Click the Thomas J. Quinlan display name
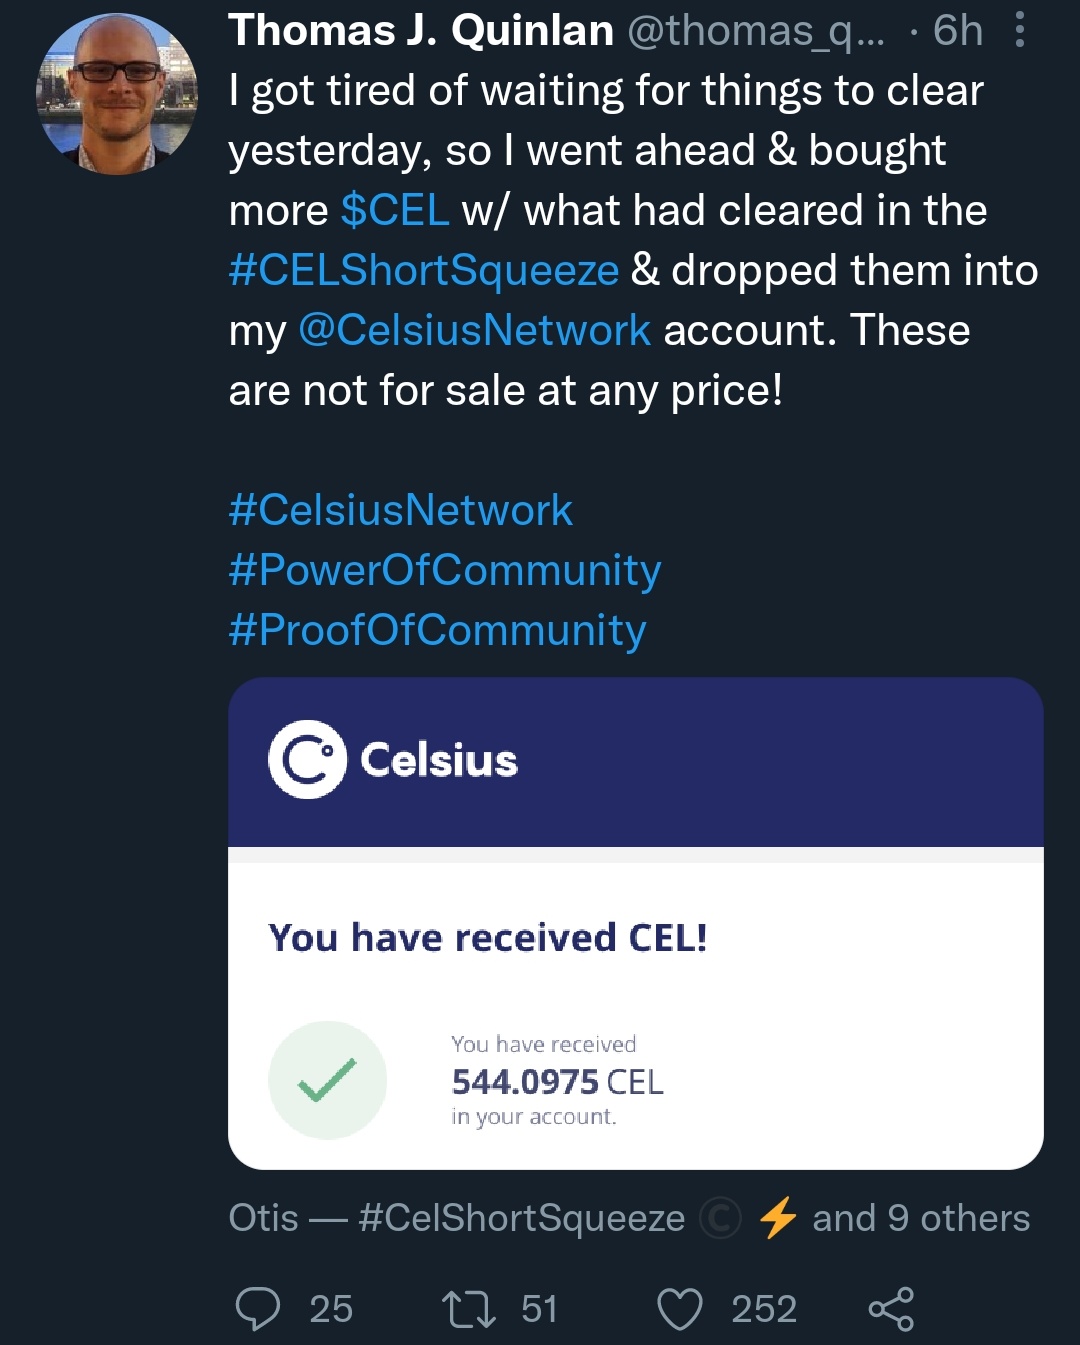Image resolution: width=1080 pixels, height=1345 pixels. [x=421, y=30]
